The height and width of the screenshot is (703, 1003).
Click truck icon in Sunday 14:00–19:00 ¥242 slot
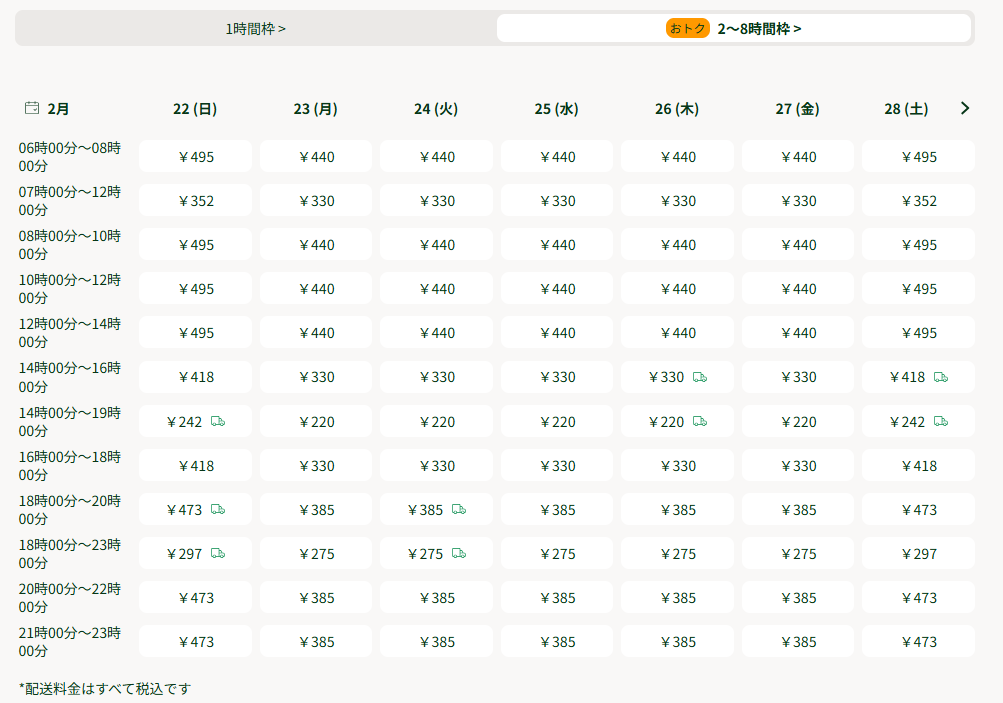click(218, 421)
